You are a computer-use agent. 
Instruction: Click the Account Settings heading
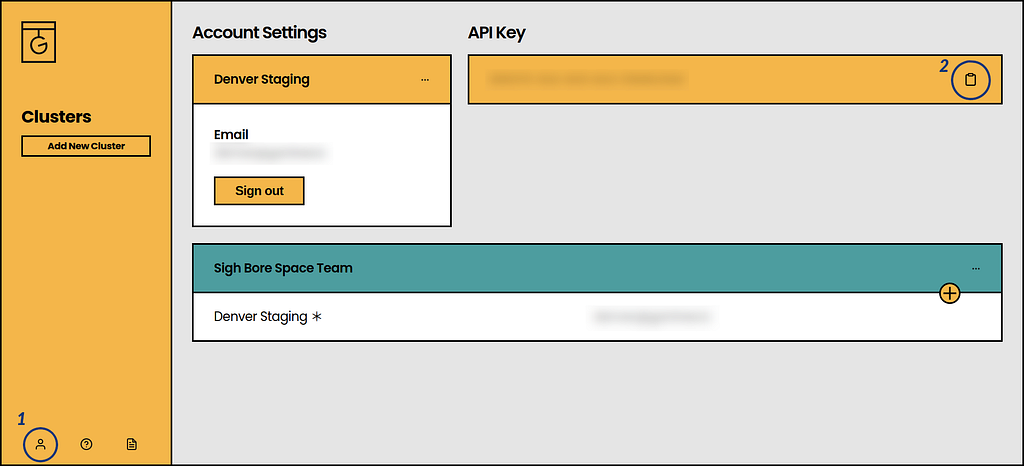point(259,33)
